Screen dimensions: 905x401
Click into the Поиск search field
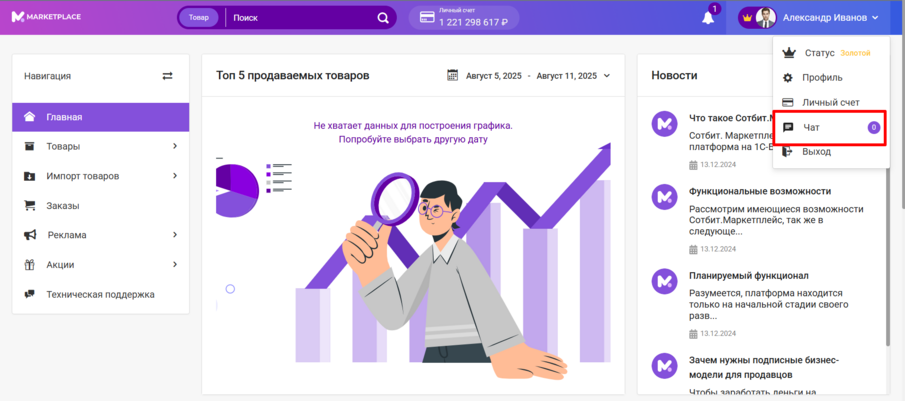300,18
